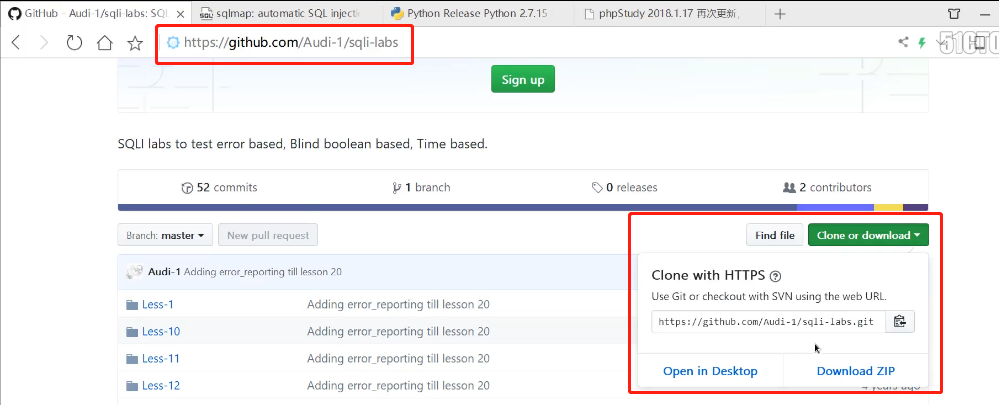Screen dimensions: 999x405
Task: Click the Download ZIP link
Action: pos(856,371)
